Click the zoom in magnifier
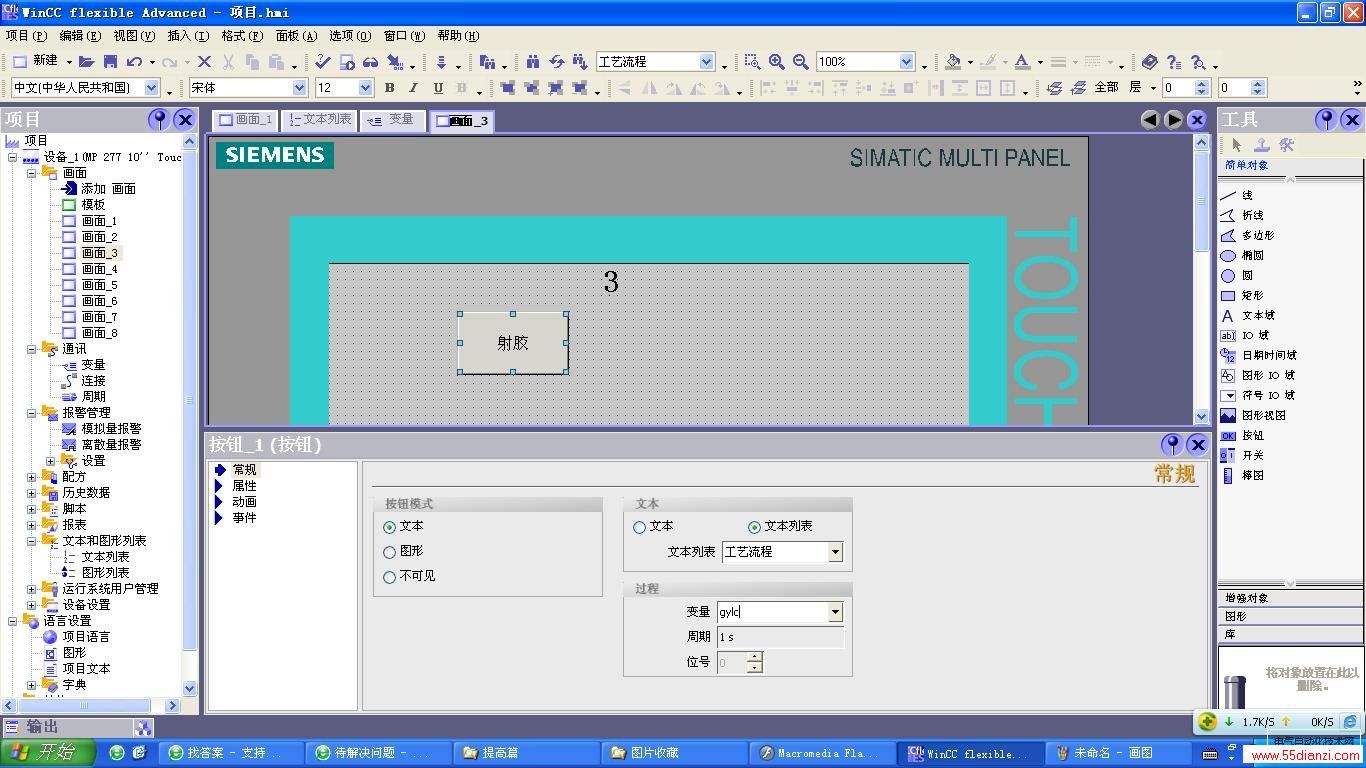 [776, 62]
